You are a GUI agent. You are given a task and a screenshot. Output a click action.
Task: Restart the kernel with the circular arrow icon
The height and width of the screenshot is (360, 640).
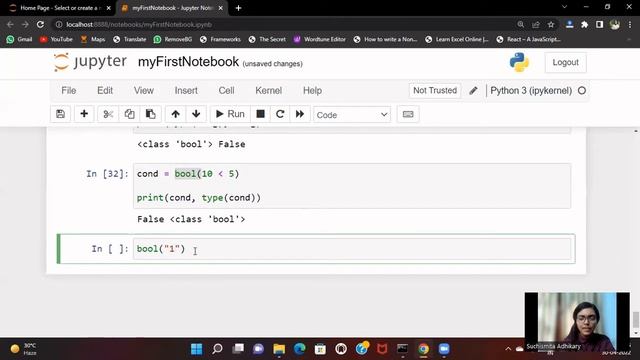[280, 114]
